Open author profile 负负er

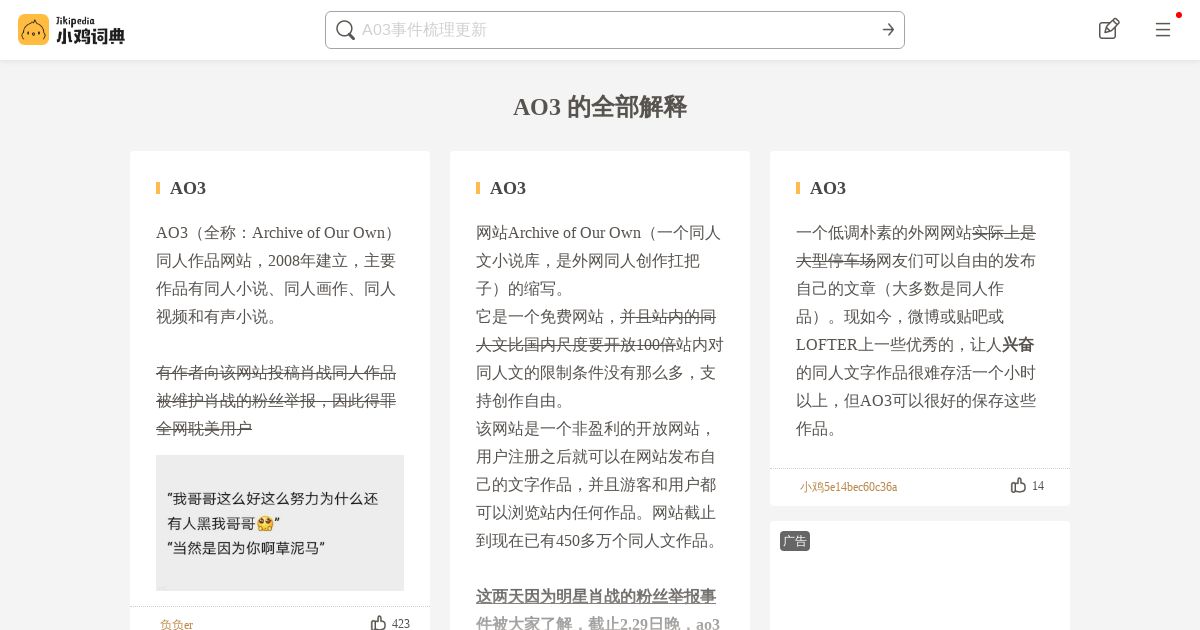click(x=176, y=624)
